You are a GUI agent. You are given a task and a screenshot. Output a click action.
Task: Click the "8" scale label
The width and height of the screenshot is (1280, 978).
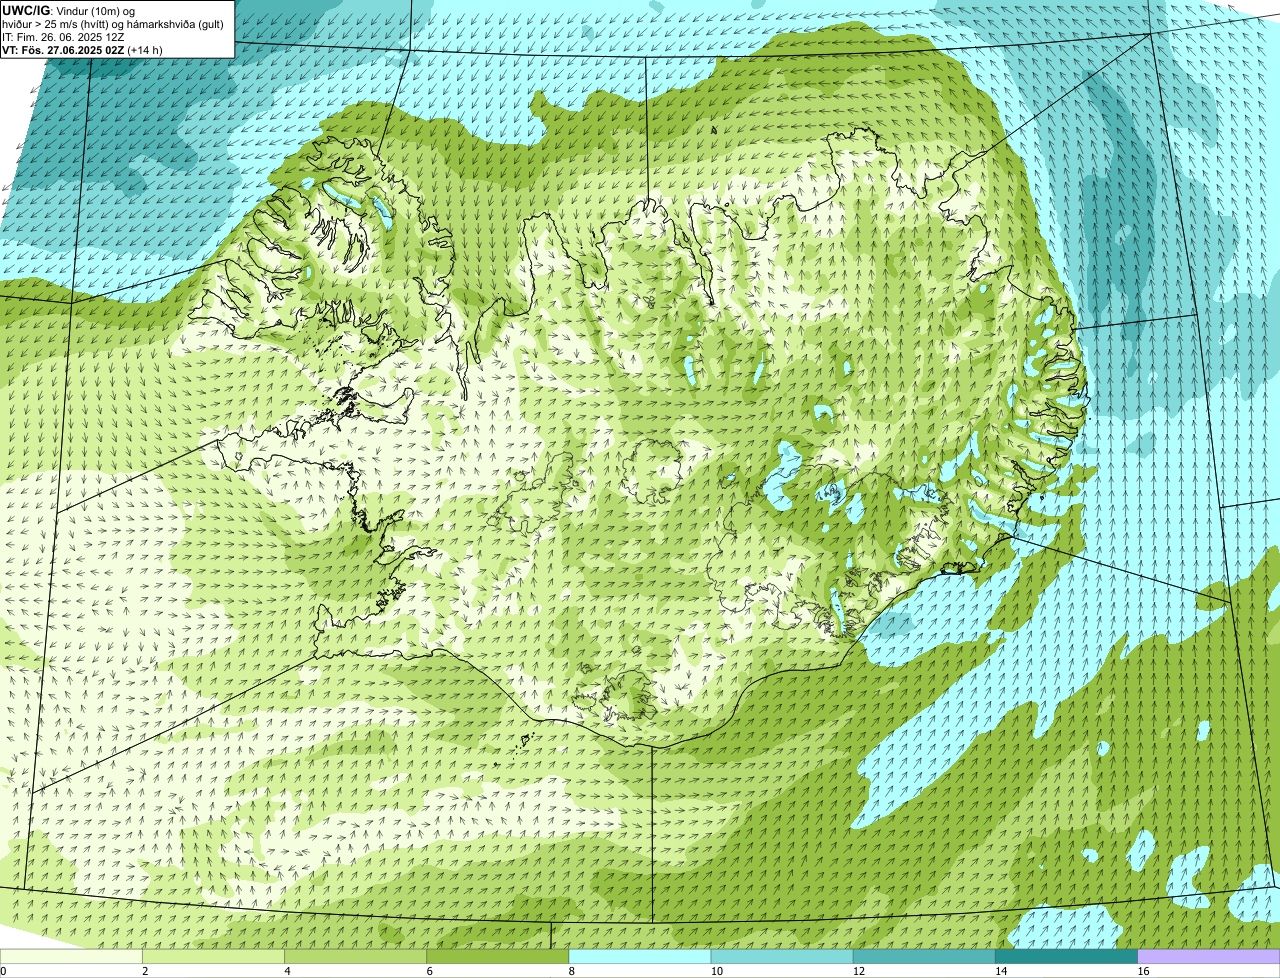571,971
